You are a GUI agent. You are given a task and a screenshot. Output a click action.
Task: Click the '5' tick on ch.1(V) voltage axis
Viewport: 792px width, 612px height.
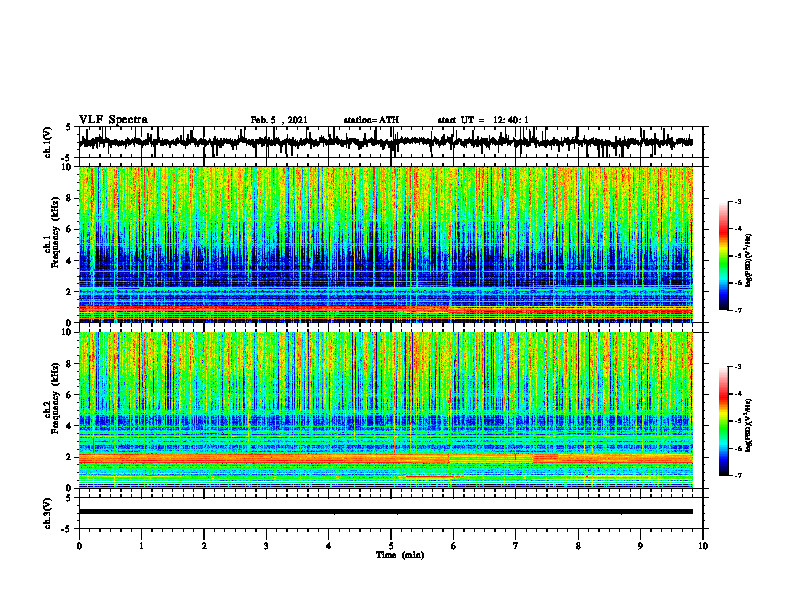68,127
